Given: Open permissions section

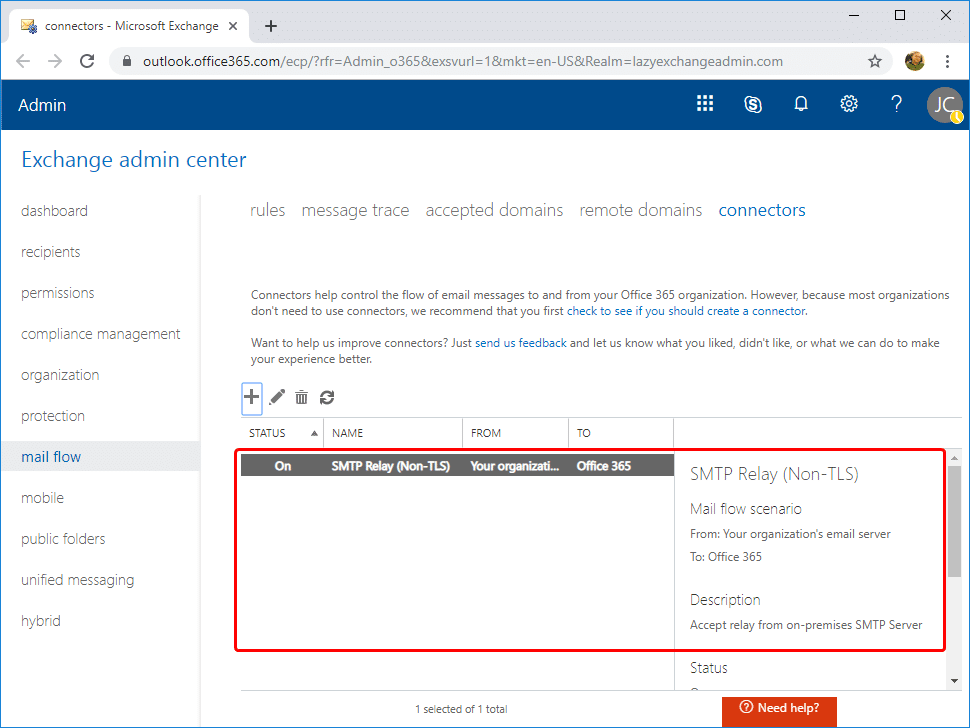Looking at the screenshot, I should click(x=58, y=293).
